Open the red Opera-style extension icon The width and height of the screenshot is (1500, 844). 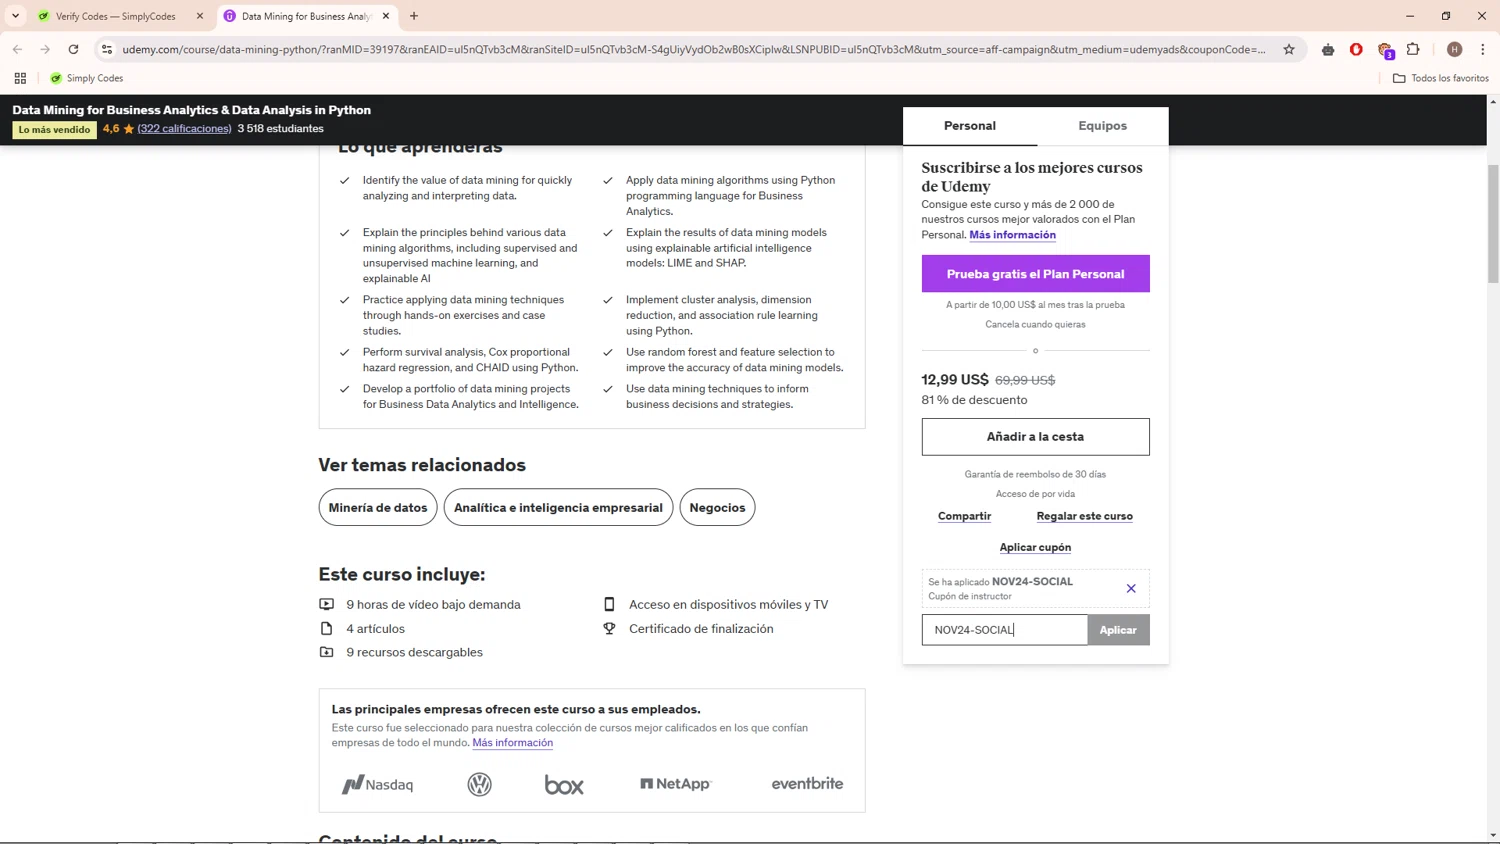click(1356, 49)
